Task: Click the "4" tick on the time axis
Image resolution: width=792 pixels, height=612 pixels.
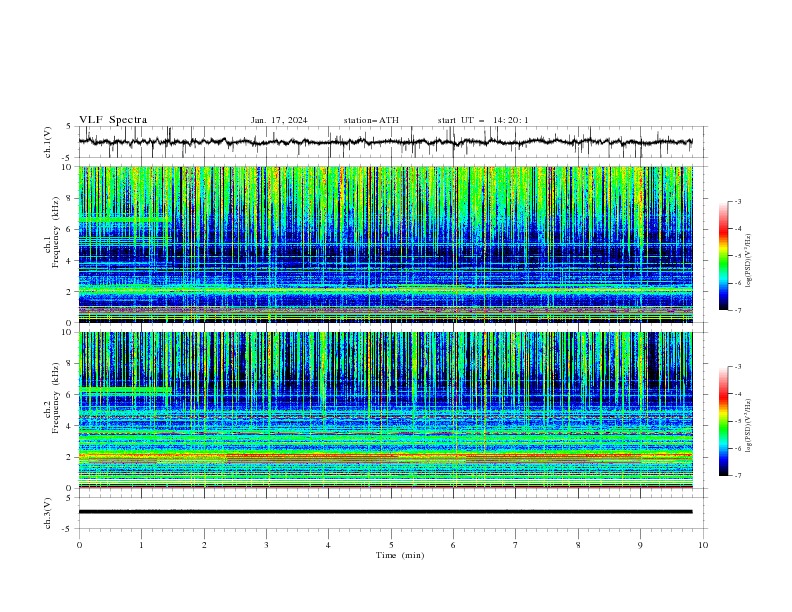Action: (x=328, y=545)
